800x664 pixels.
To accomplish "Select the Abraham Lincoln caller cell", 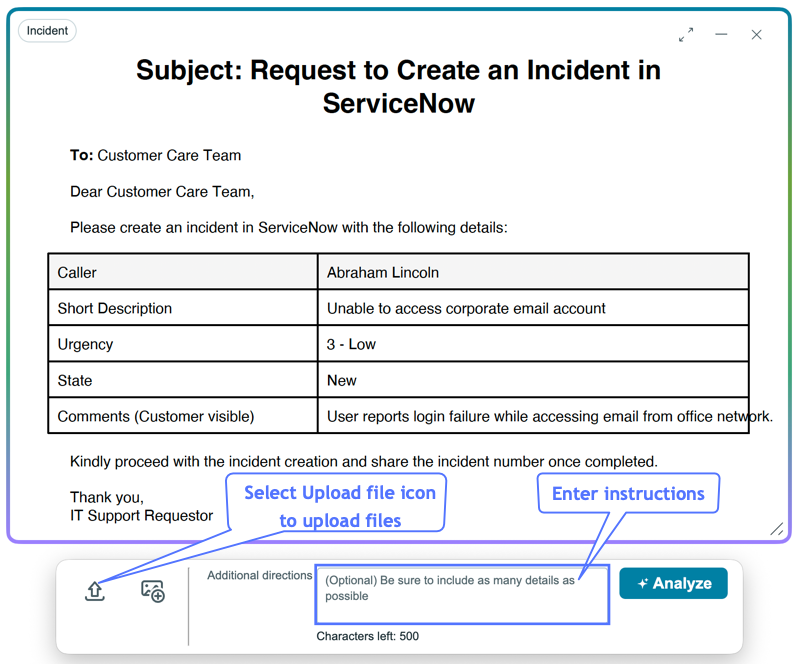I will [x=533, y=272].
